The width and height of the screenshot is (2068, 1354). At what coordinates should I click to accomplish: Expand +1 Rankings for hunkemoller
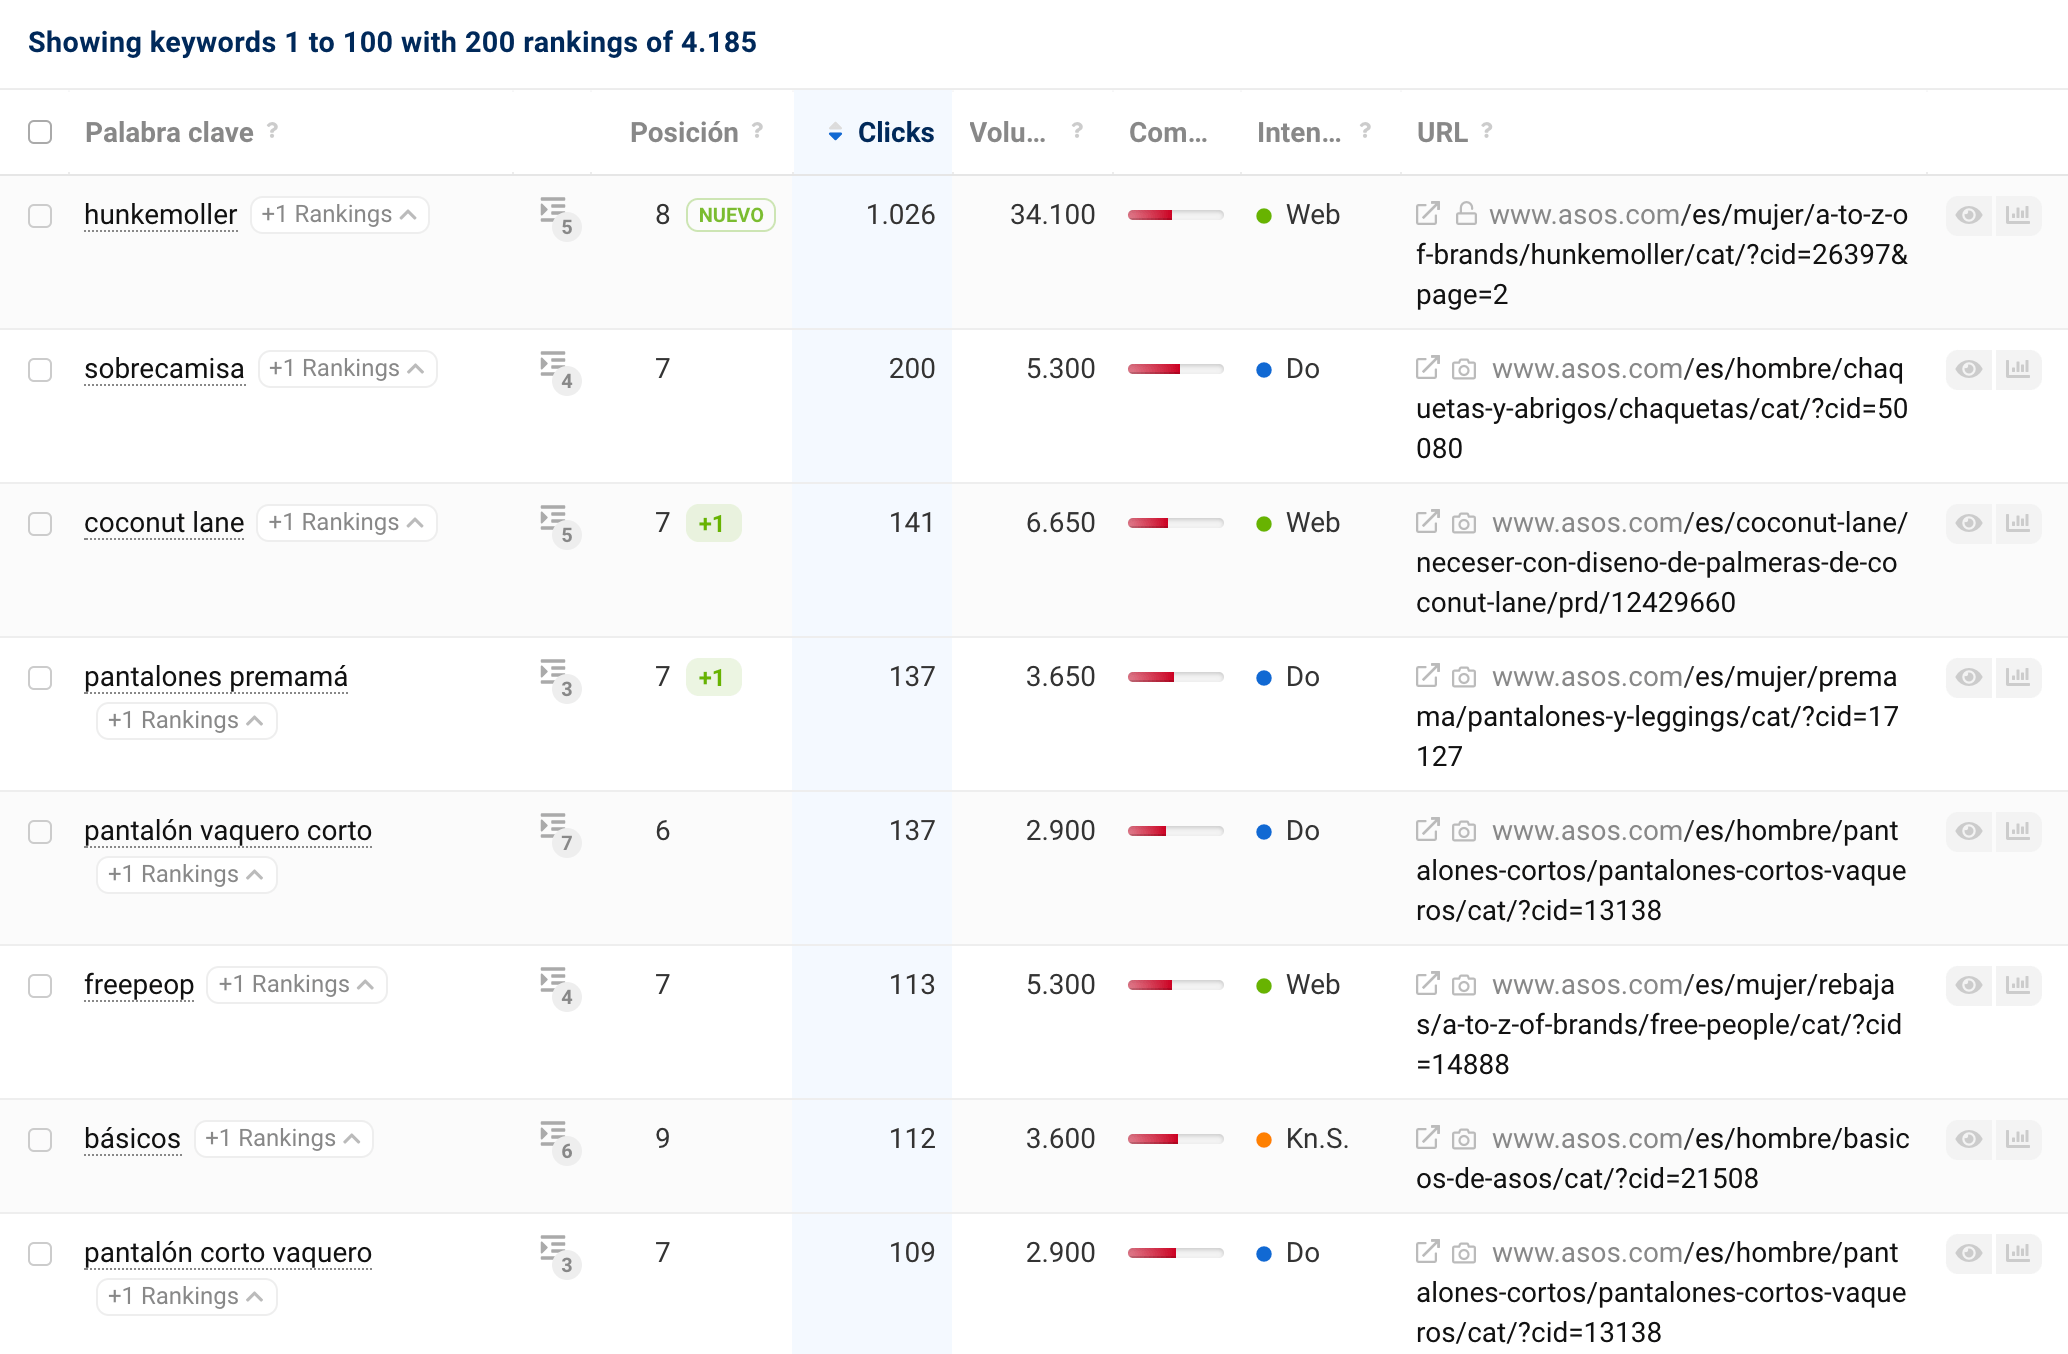(x=339, y=214)
